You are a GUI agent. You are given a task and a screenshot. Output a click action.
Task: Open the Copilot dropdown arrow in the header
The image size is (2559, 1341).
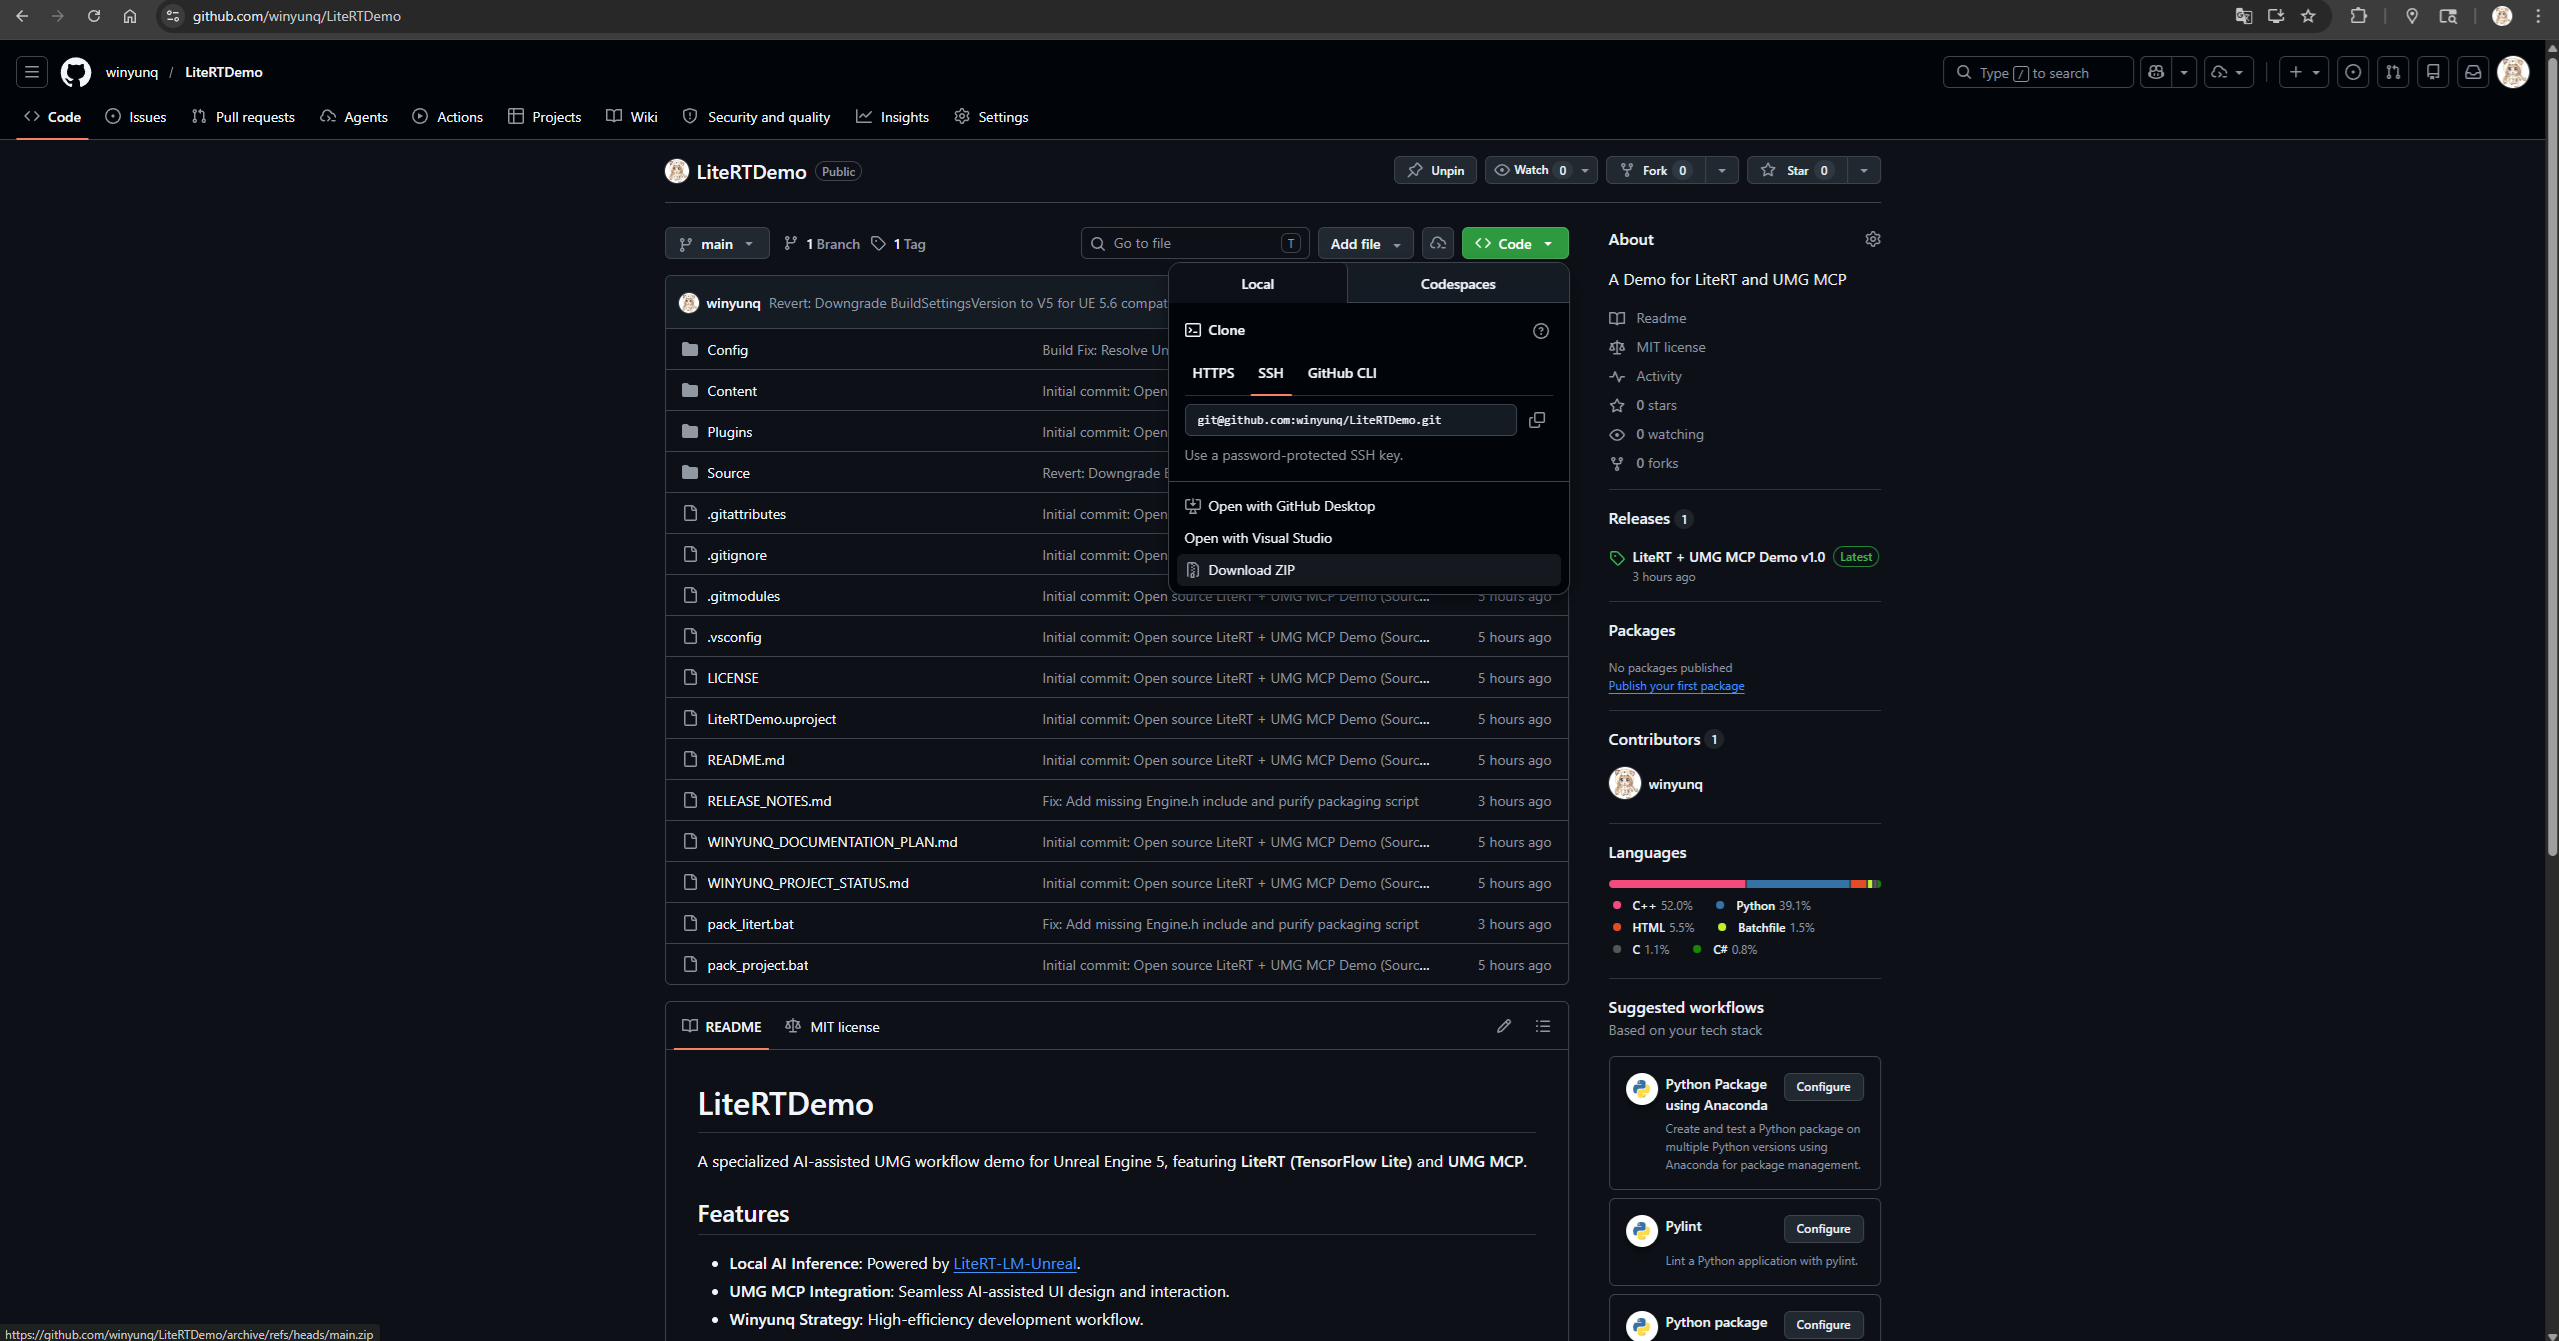2184,72
